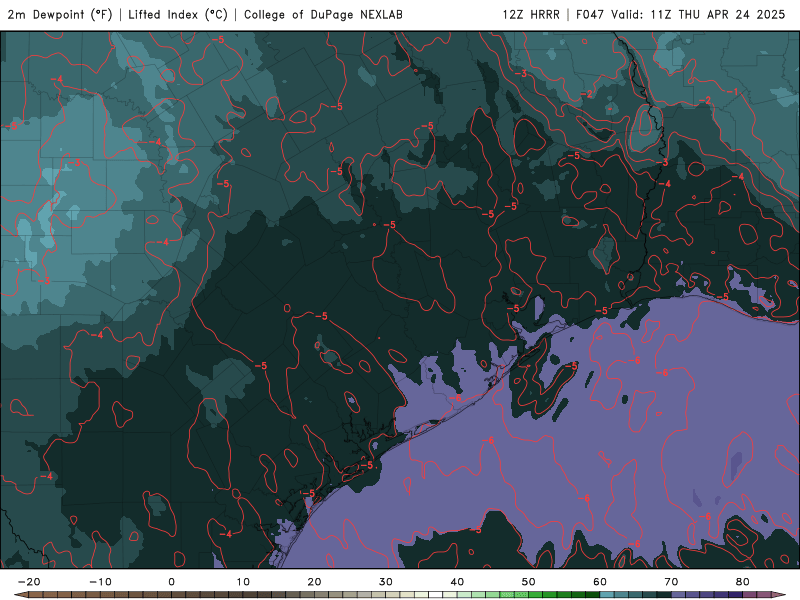The height and width of the screenshot is (600, 800).
Task: Click the 0 label on the color scale
Action: point(171,582)
